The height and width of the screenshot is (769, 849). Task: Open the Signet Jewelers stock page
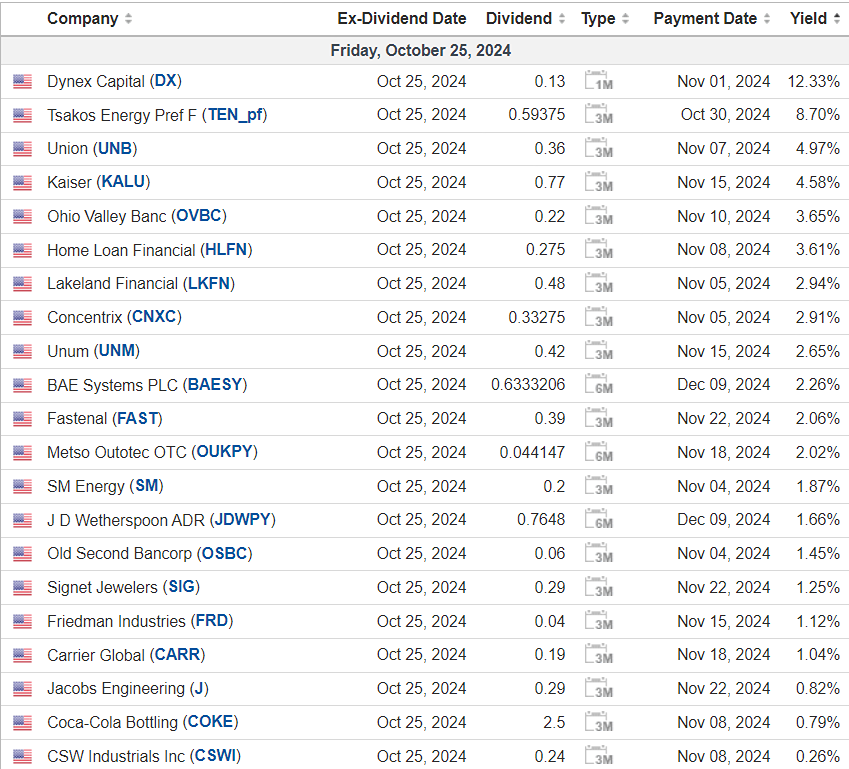pyautogui.click(x=121, y=588)
